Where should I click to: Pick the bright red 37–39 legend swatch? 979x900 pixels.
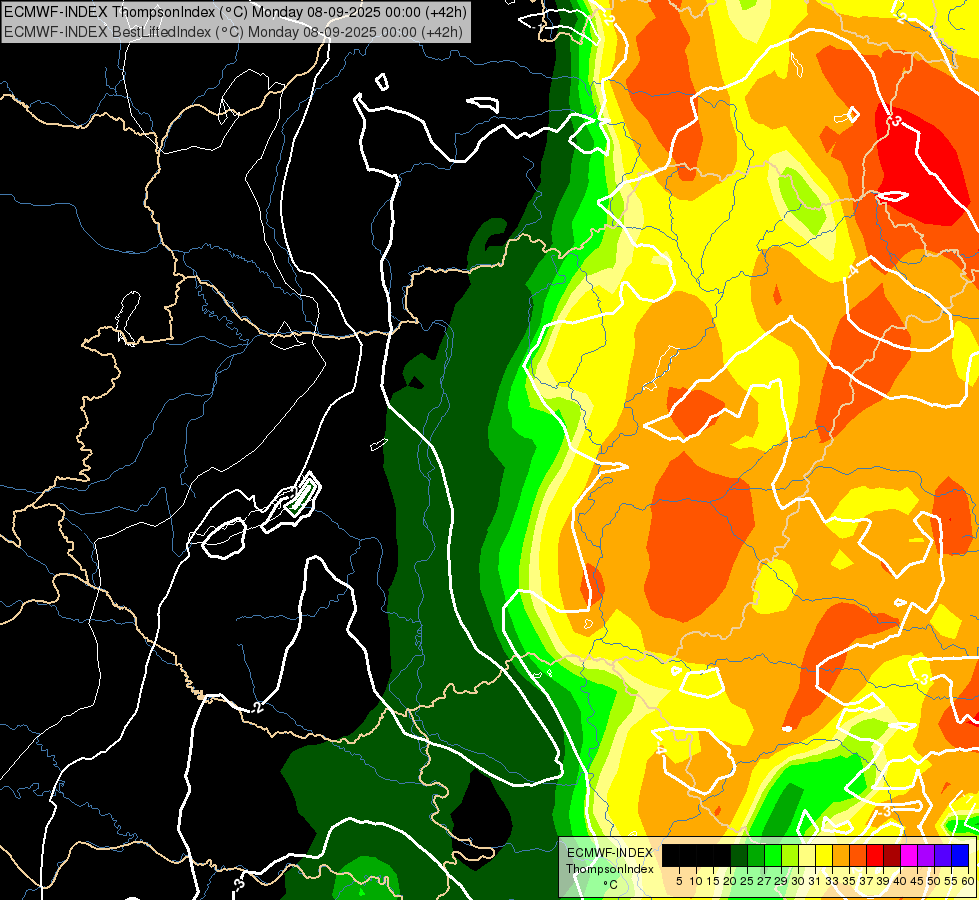coord(875,855)
